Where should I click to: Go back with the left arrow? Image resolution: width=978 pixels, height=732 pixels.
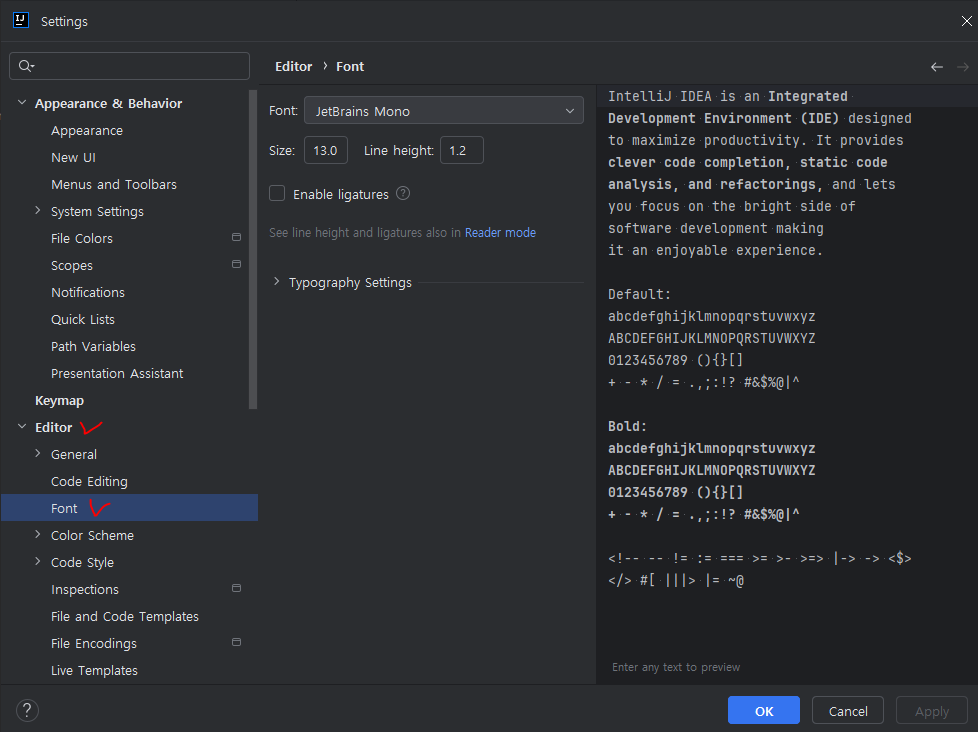click(x=937, y=67)
